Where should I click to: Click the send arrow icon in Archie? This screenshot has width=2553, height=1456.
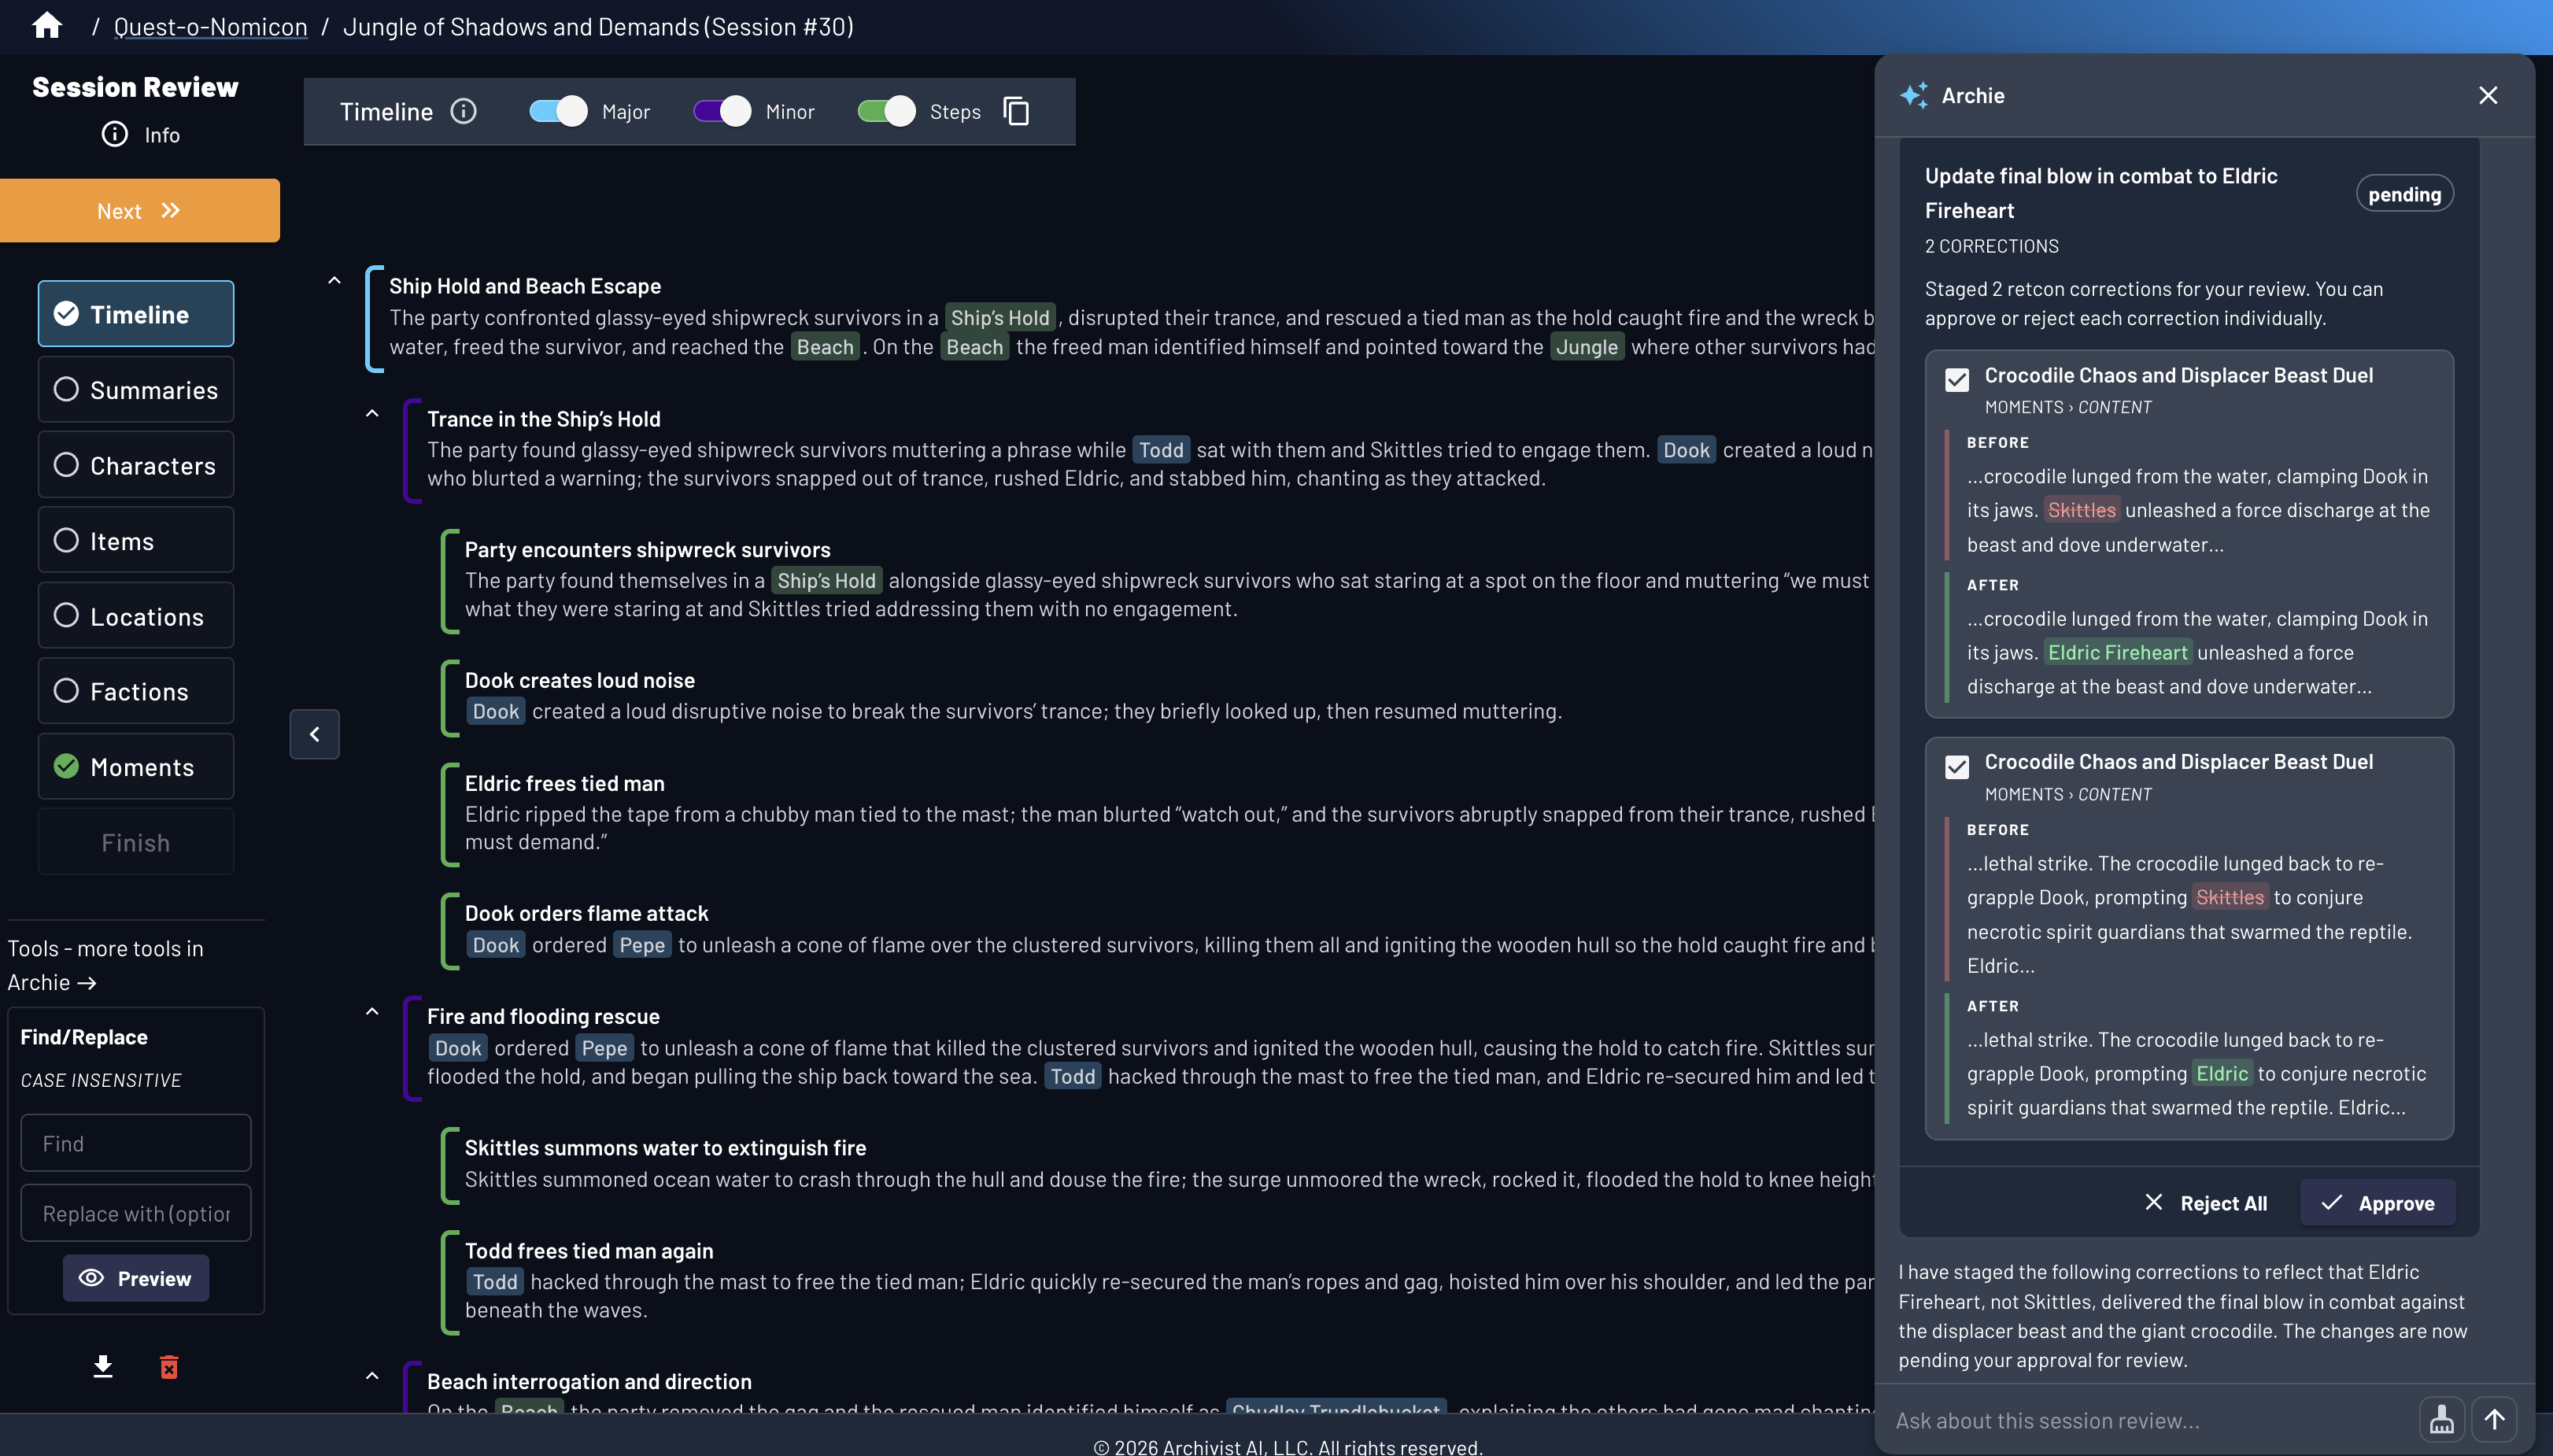tap(2494, 1419)
